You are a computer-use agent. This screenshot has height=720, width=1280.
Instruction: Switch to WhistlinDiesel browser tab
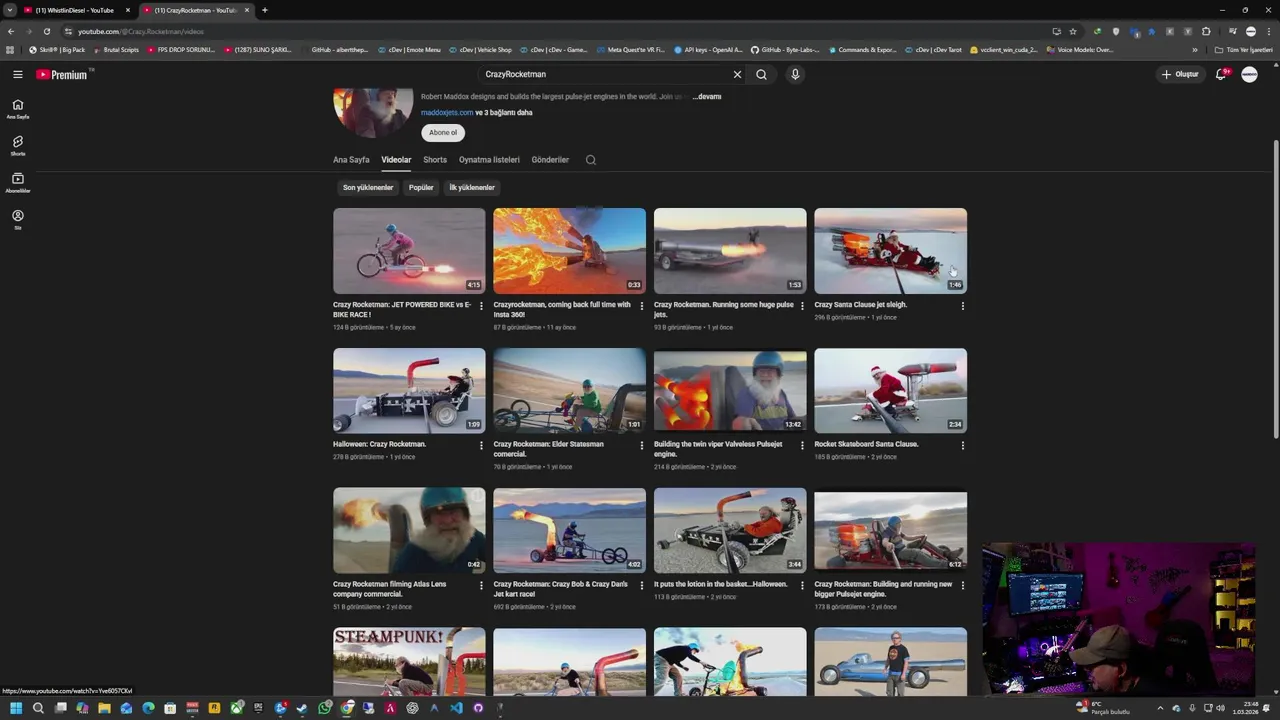(75, 10)
